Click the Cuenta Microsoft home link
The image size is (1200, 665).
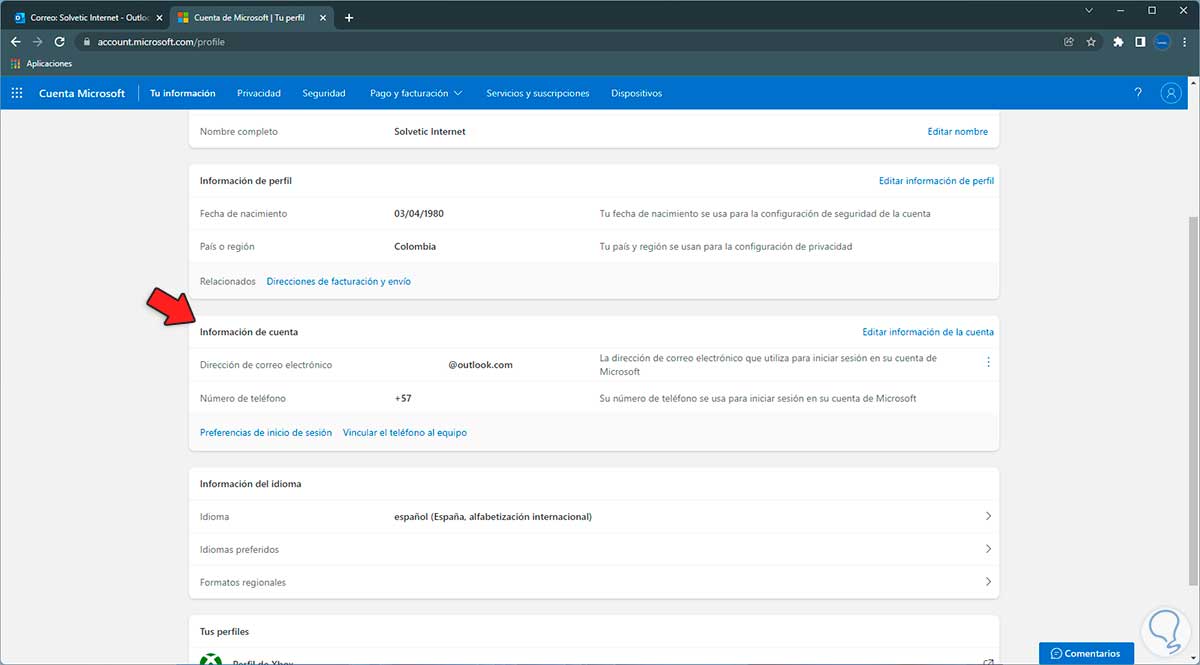(x=82, y=93)
